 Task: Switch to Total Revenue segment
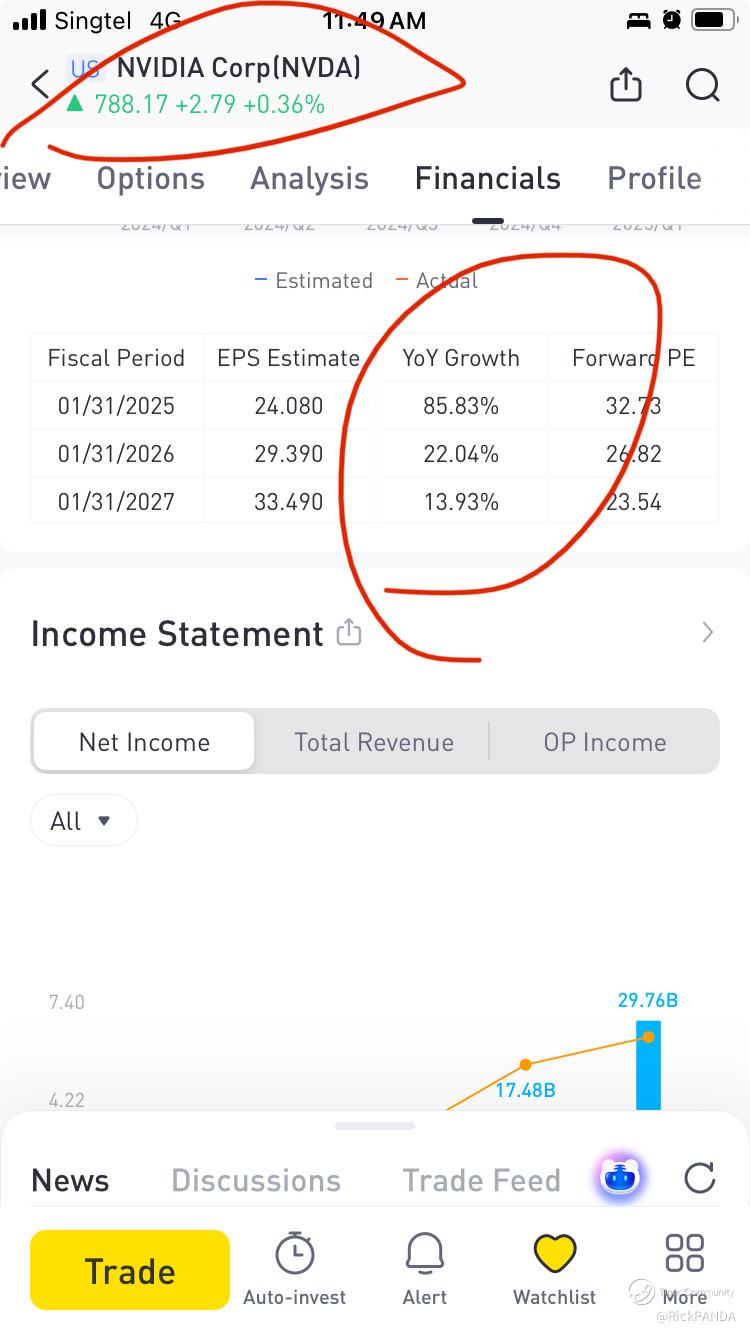click(x=374, y=742)
